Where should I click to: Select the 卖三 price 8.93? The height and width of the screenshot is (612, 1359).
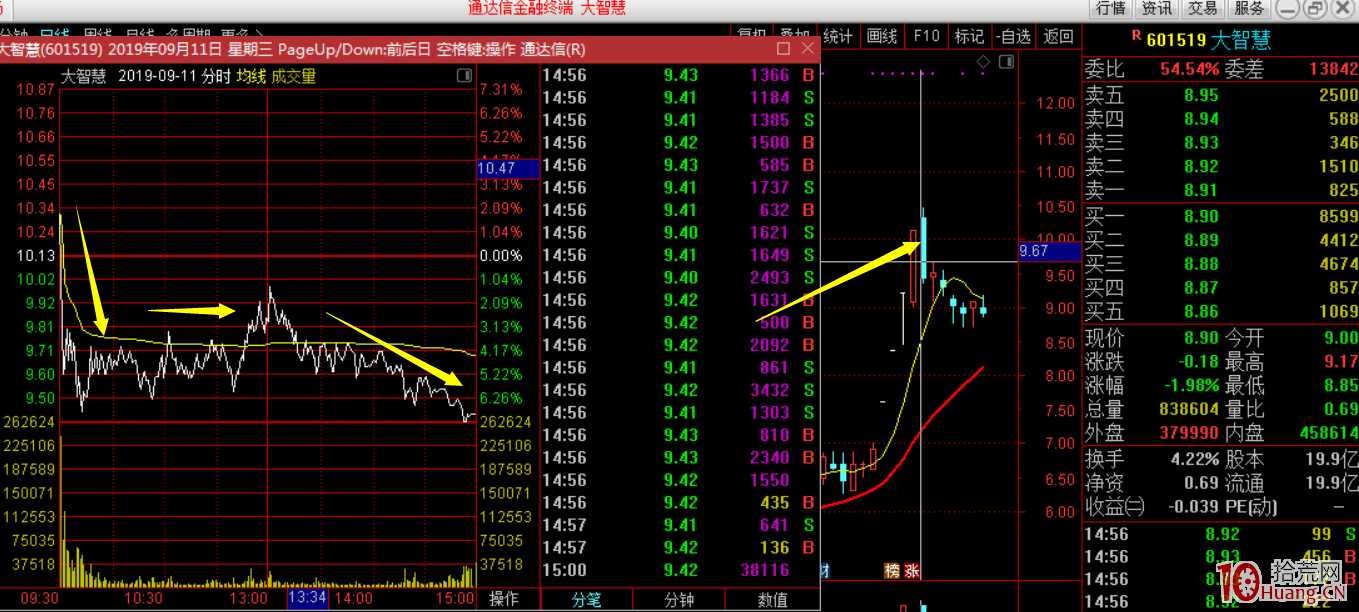(x=1200, y=142)
